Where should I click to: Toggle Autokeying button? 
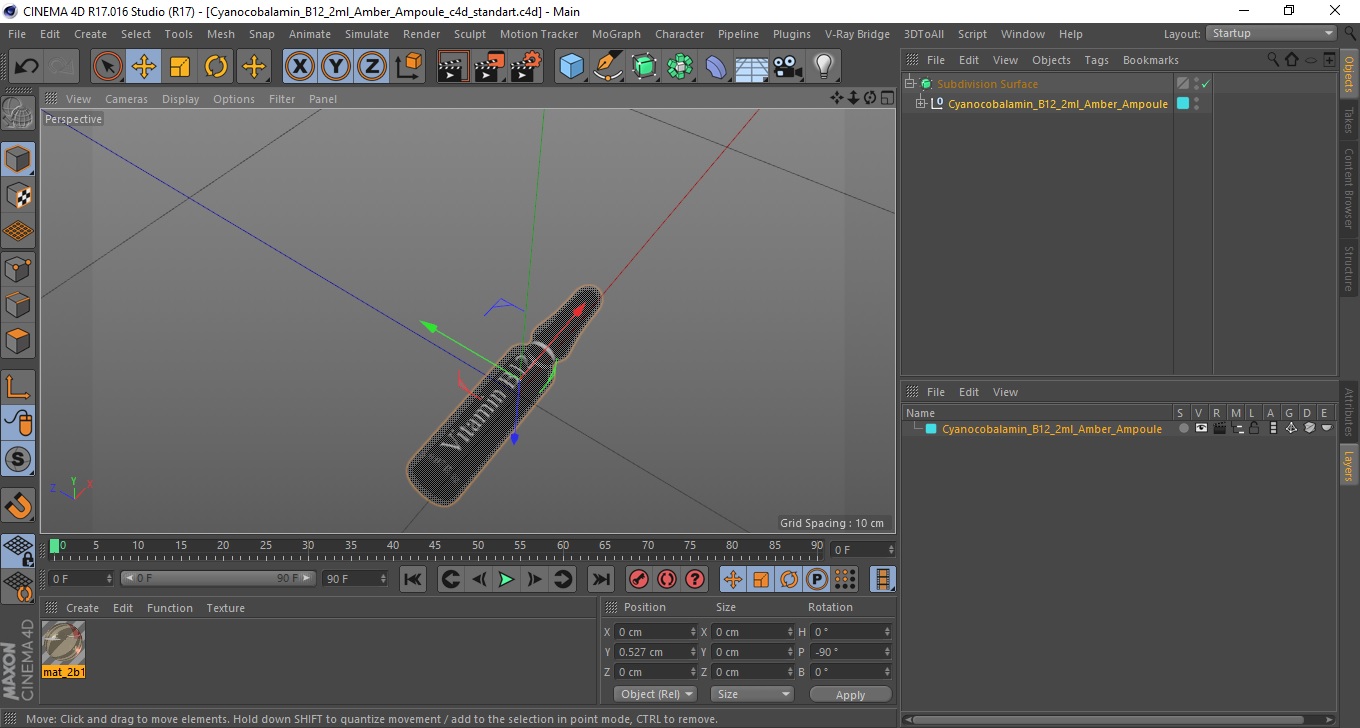click(x=667, y=579)
